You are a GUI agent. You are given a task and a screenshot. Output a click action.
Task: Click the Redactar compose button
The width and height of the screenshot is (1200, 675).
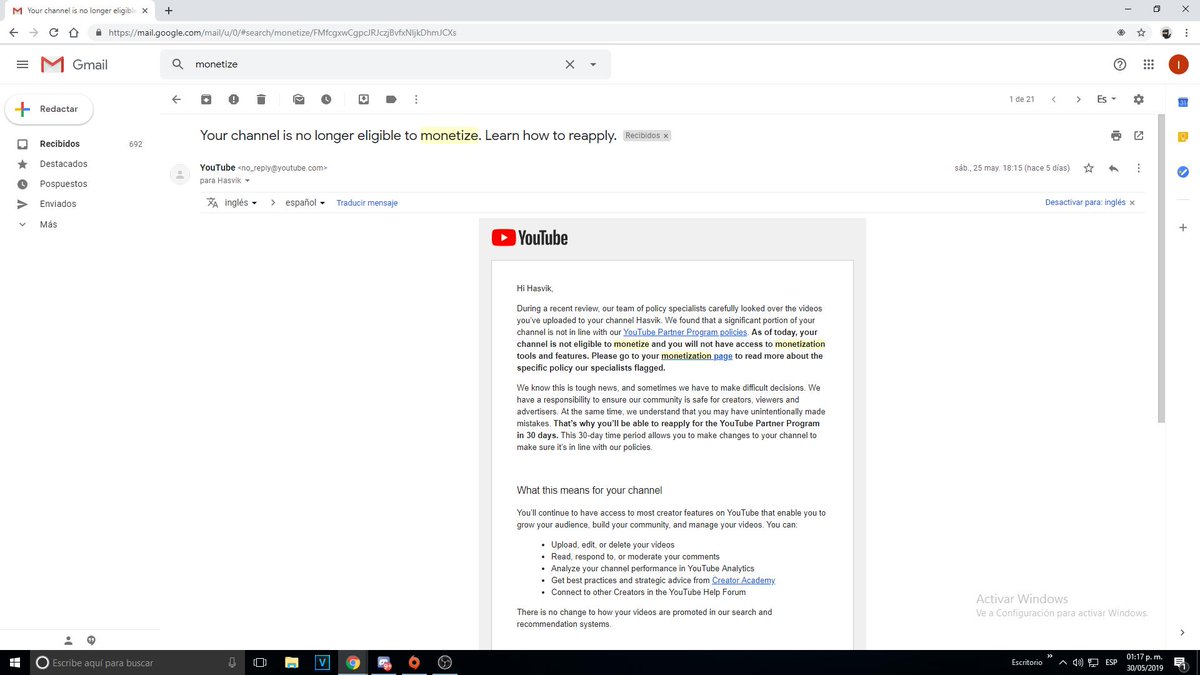point(49,108)
